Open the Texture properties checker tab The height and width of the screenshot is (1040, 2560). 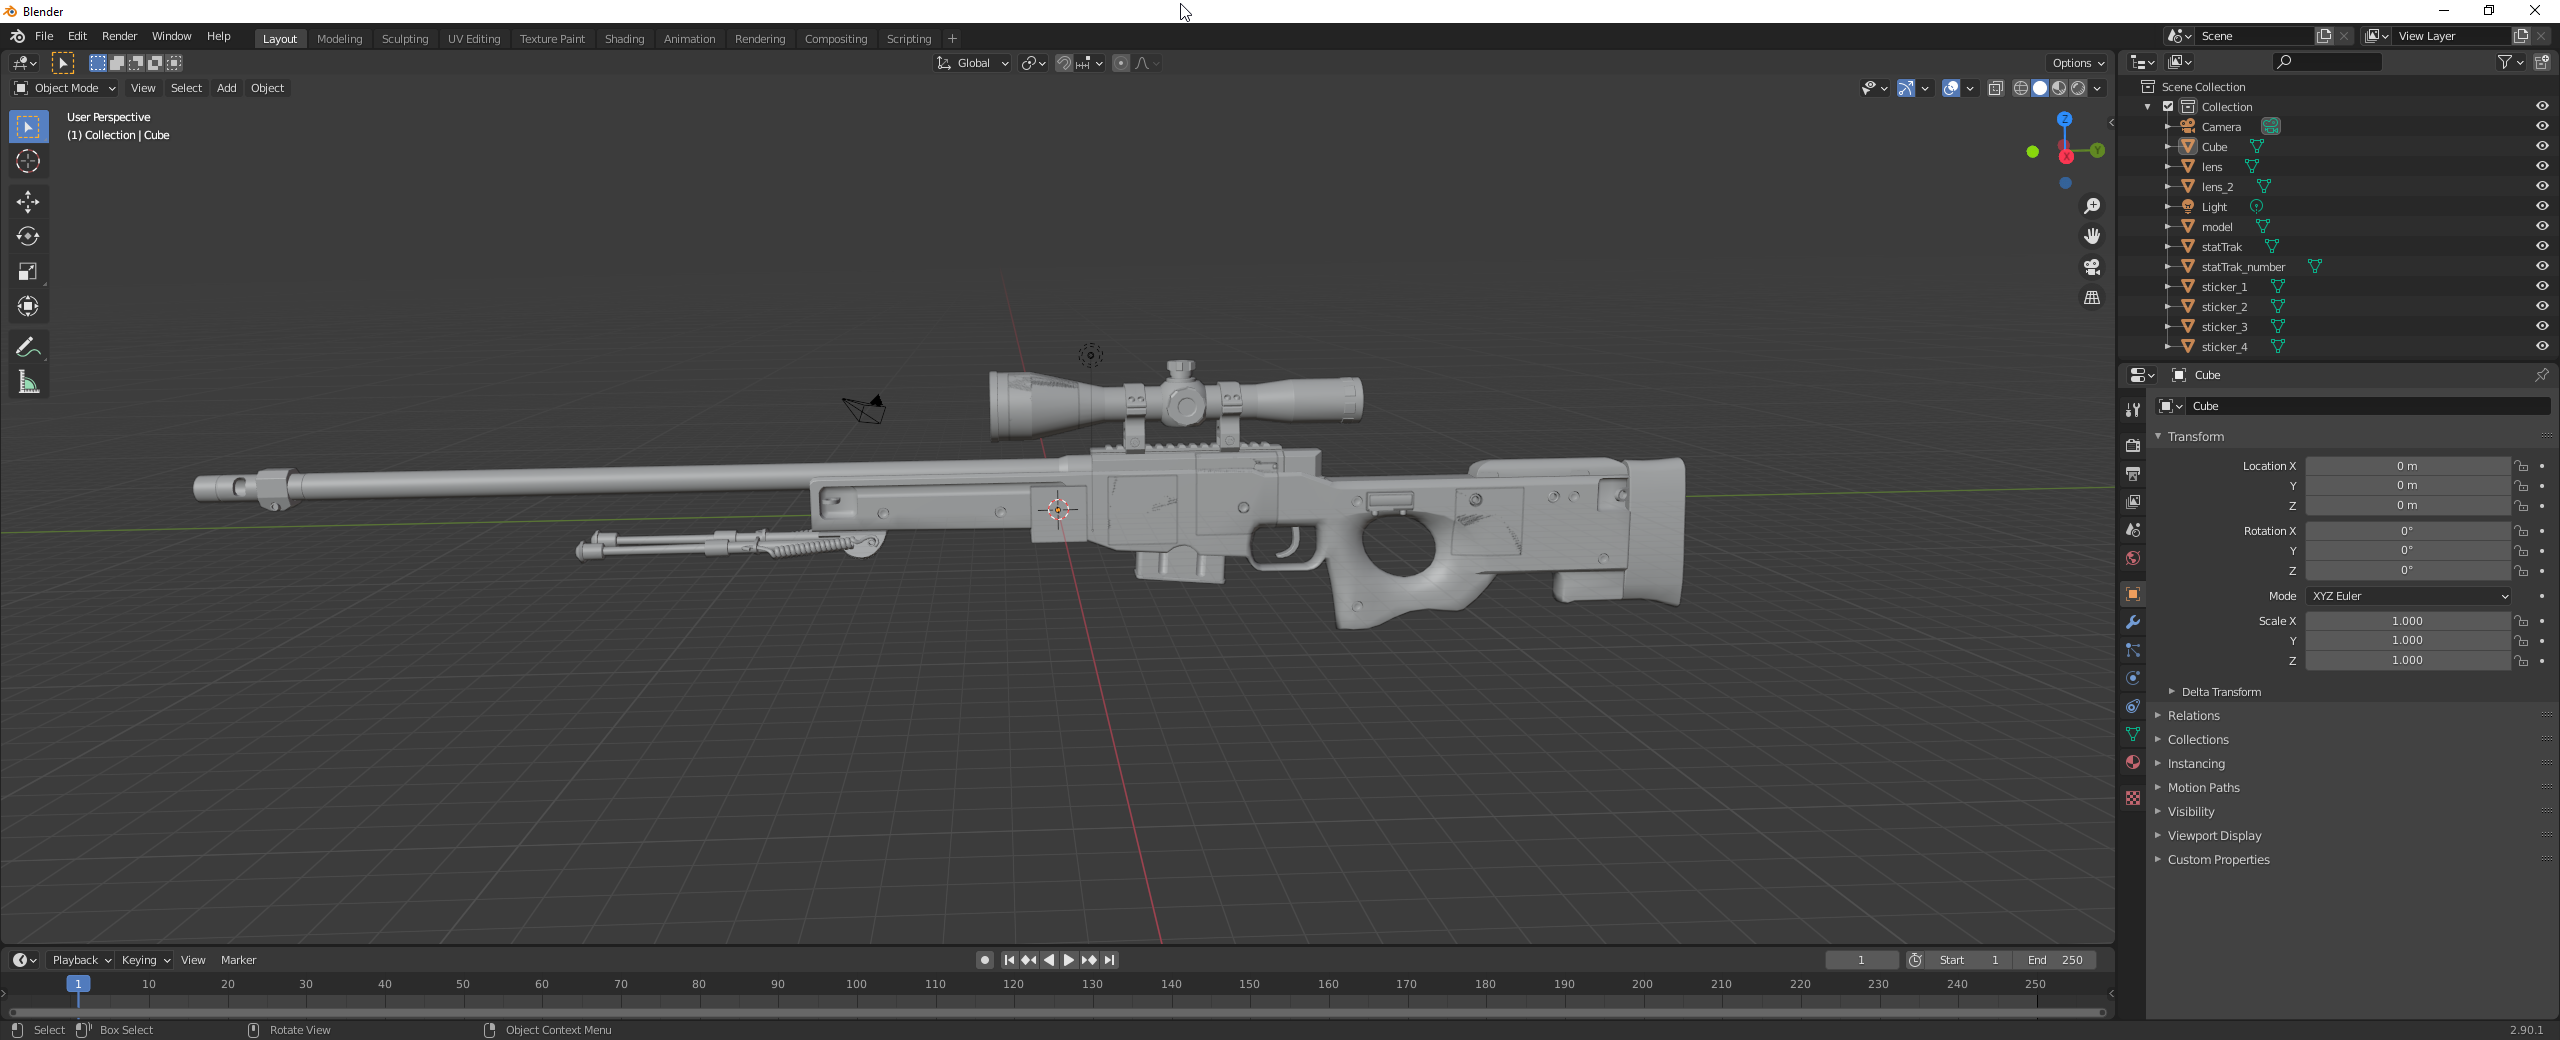pos(2132,798)
